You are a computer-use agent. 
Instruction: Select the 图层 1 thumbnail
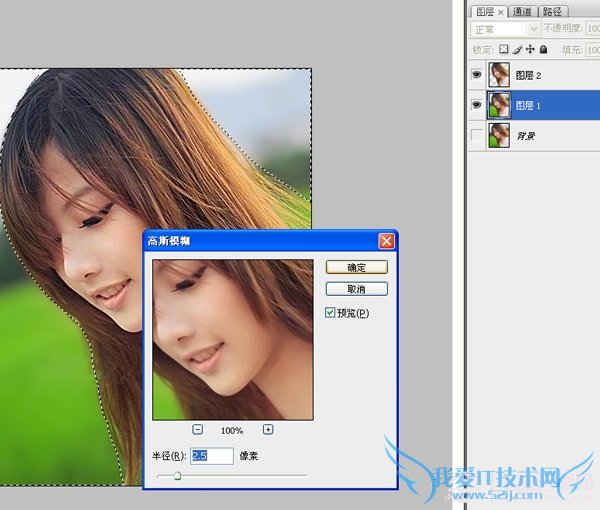(x=499, y=105)
